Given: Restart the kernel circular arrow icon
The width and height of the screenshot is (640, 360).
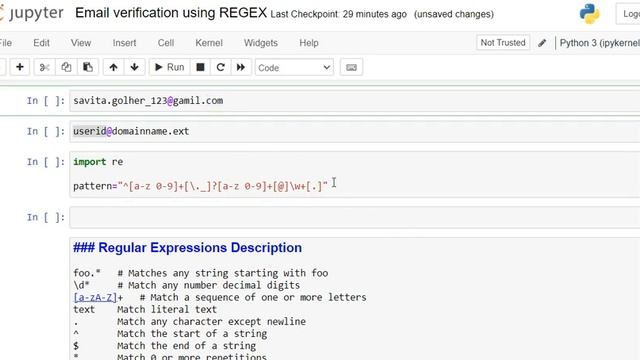Looking at the screenshot, I should 220,67.
